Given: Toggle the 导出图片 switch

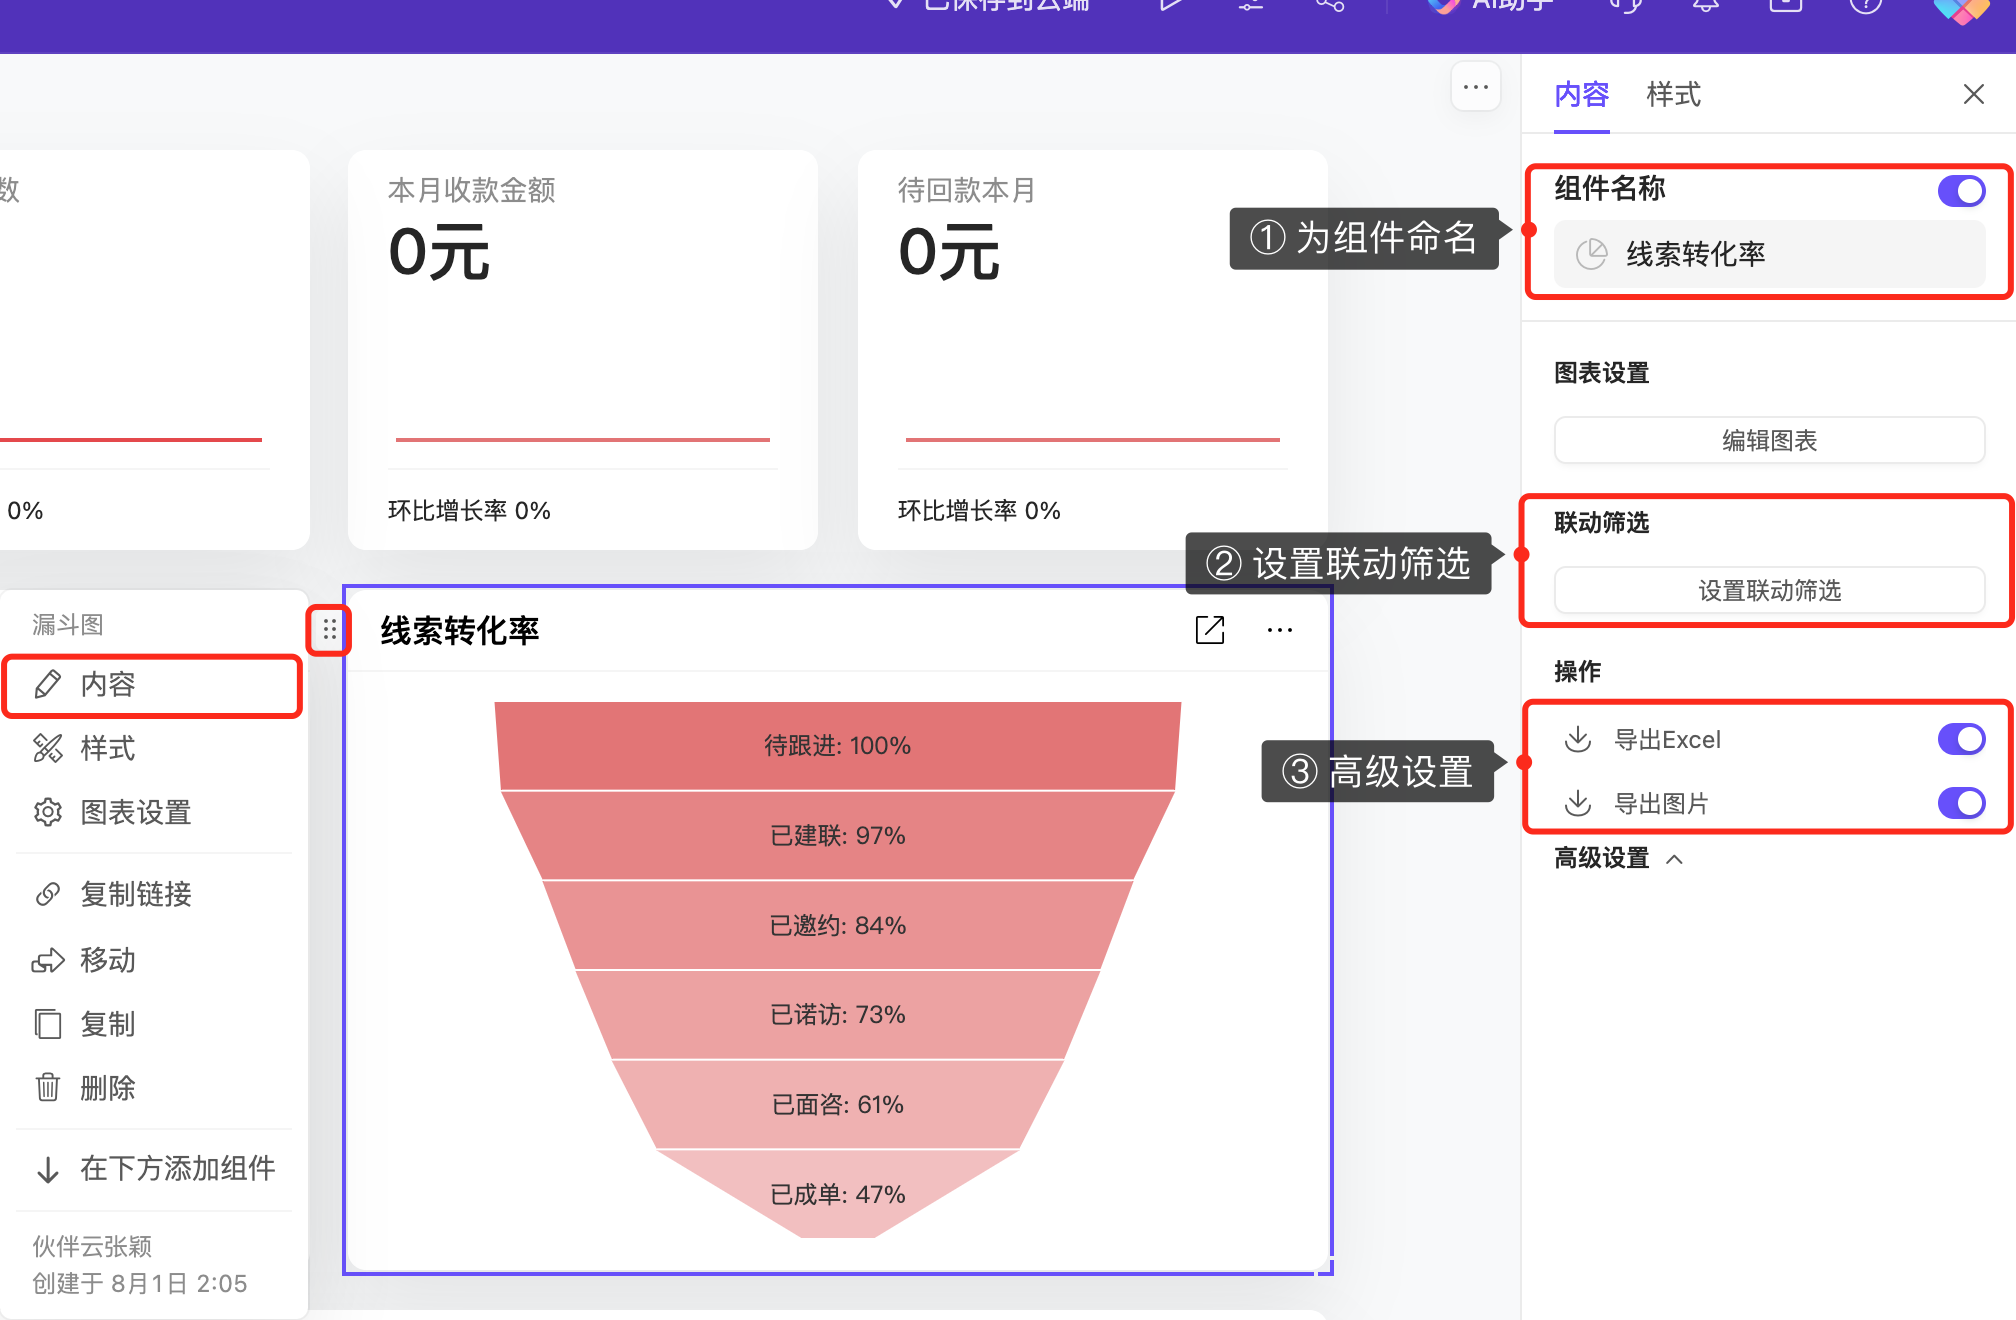Looking at the screenshot, I should tap(1961, 803).
